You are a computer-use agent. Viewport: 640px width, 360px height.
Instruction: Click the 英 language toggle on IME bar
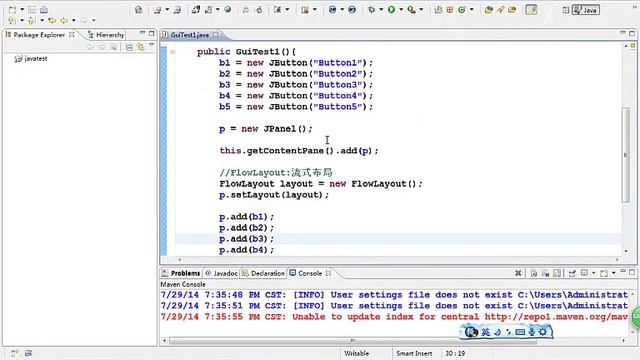pos(485,332)
